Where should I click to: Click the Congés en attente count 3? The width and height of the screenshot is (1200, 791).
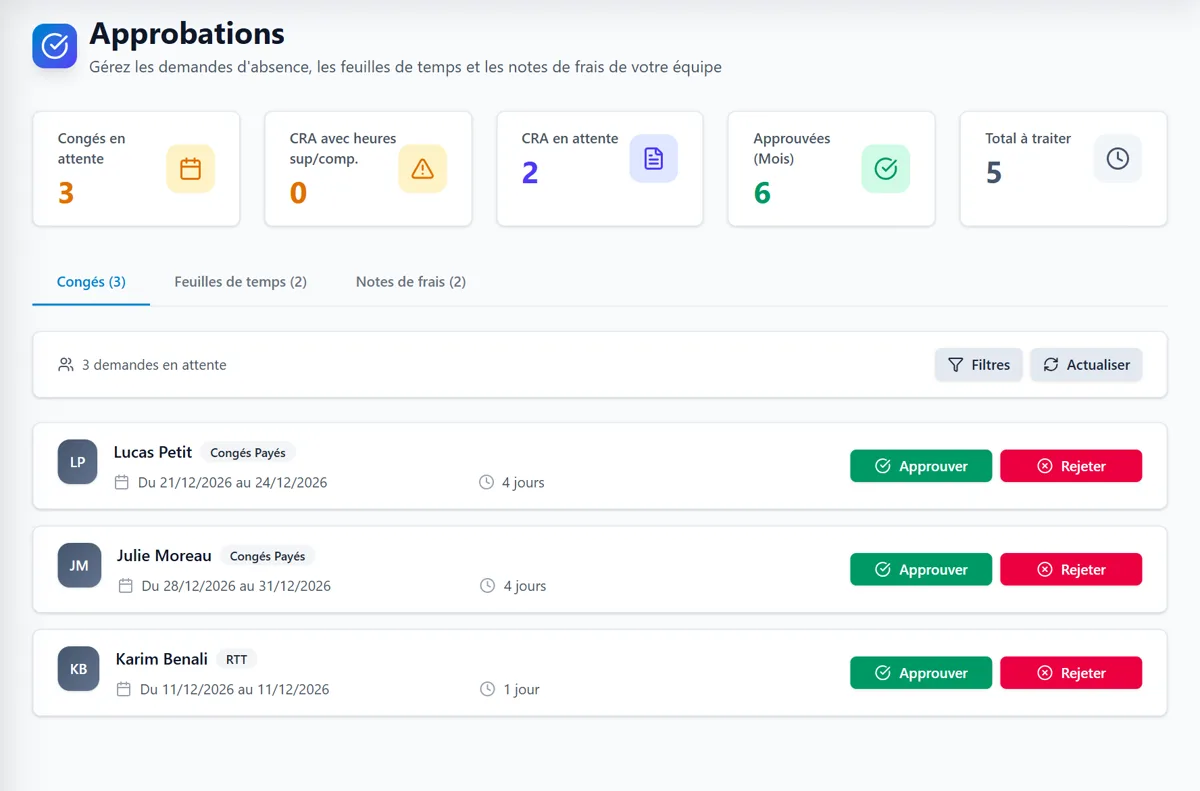(66, 193)
